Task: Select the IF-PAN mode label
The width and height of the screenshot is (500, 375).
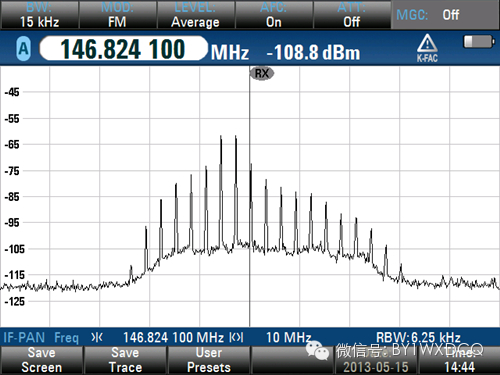Action: pyautogui.click(x=24, y=337)
